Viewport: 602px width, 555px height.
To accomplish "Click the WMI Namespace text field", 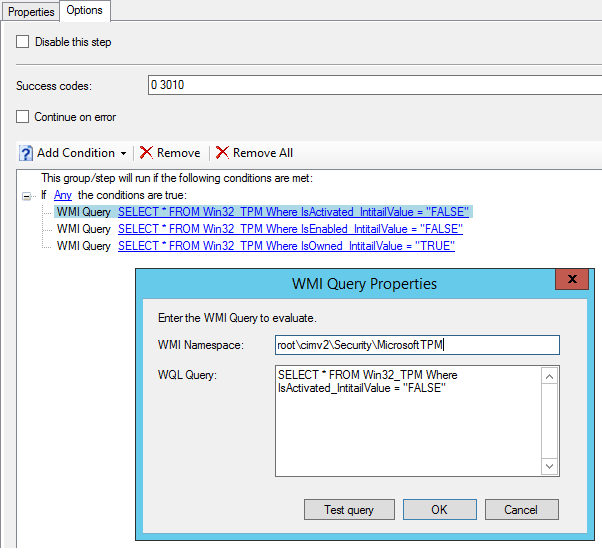I will (417, 345).
